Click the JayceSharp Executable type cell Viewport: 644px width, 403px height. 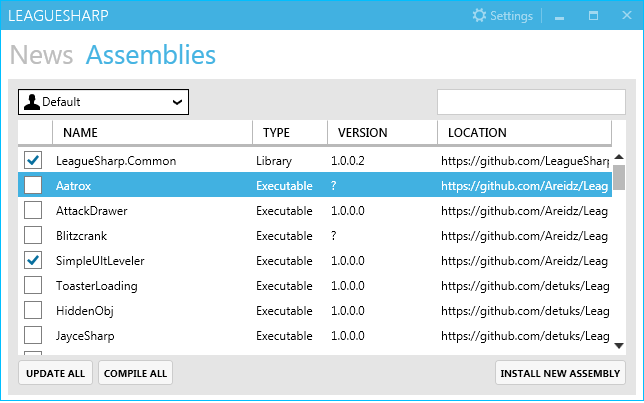[x=284, y=336]
